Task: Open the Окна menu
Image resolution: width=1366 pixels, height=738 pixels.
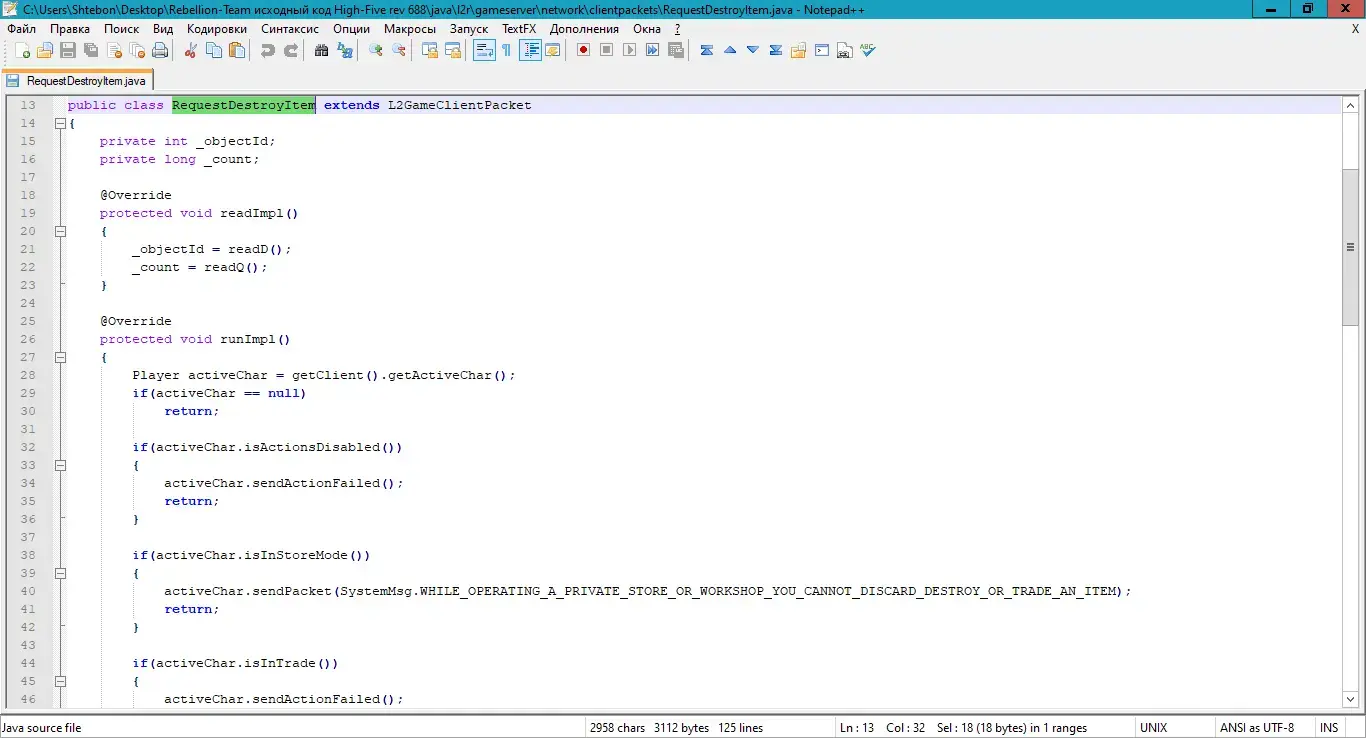Action: click(647, 29)
